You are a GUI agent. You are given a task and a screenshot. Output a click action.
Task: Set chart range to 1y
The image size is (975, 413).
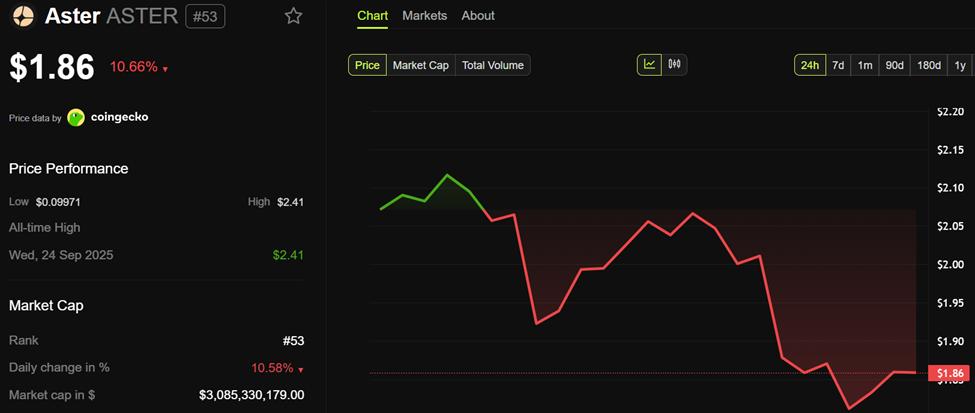tap(960, 65)
